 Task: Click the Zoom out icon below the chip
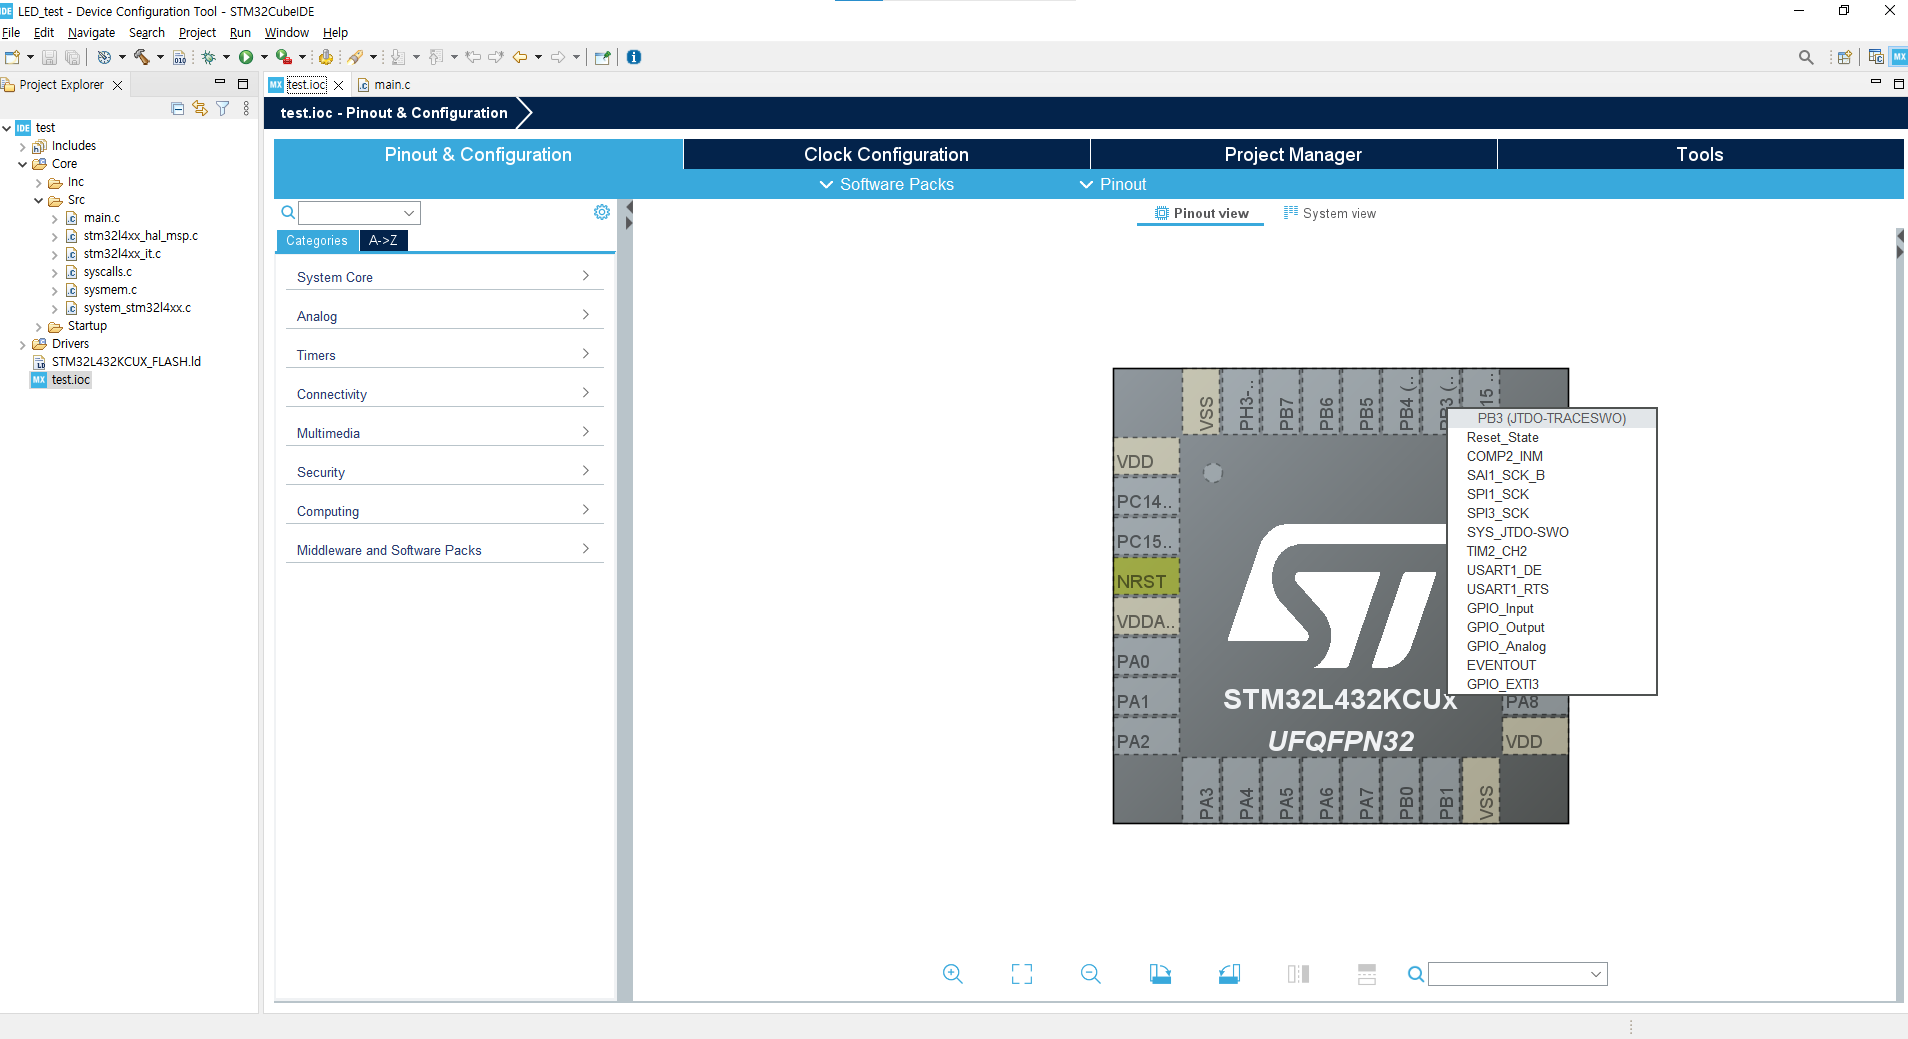coord(1090,974)
